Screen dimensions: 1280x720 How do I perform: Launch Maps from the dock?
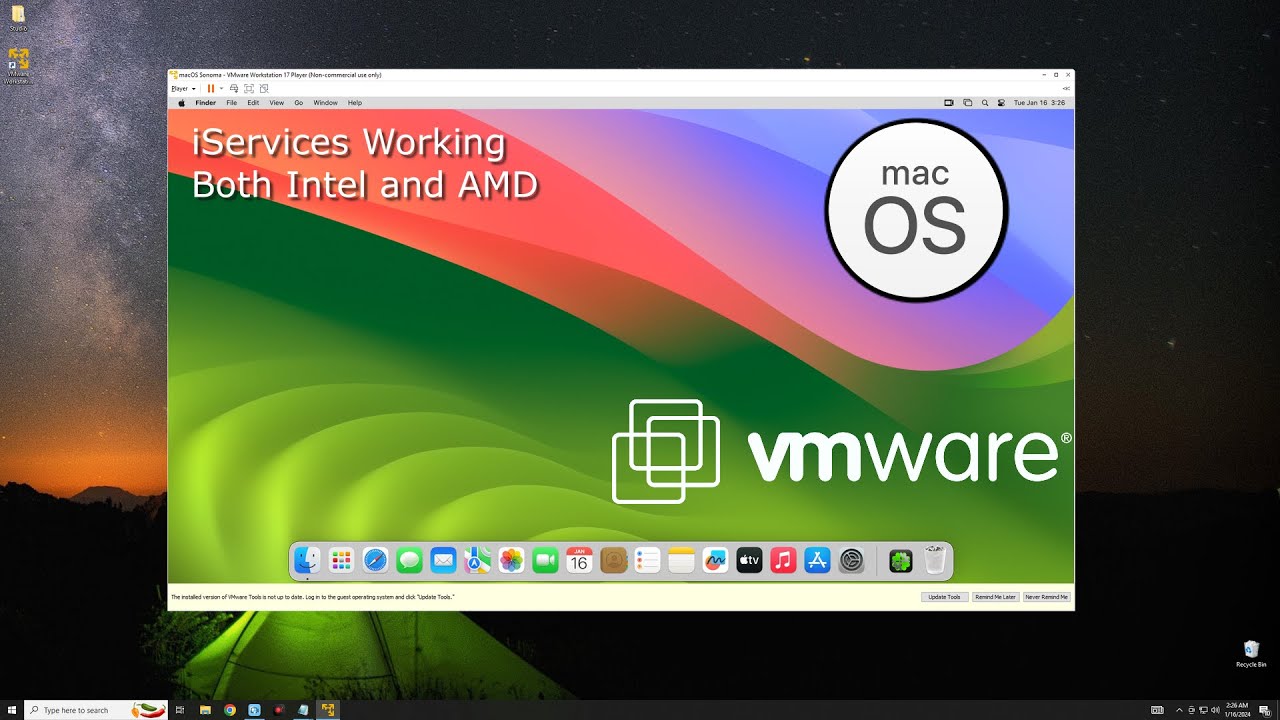click(x=477, y=561)
